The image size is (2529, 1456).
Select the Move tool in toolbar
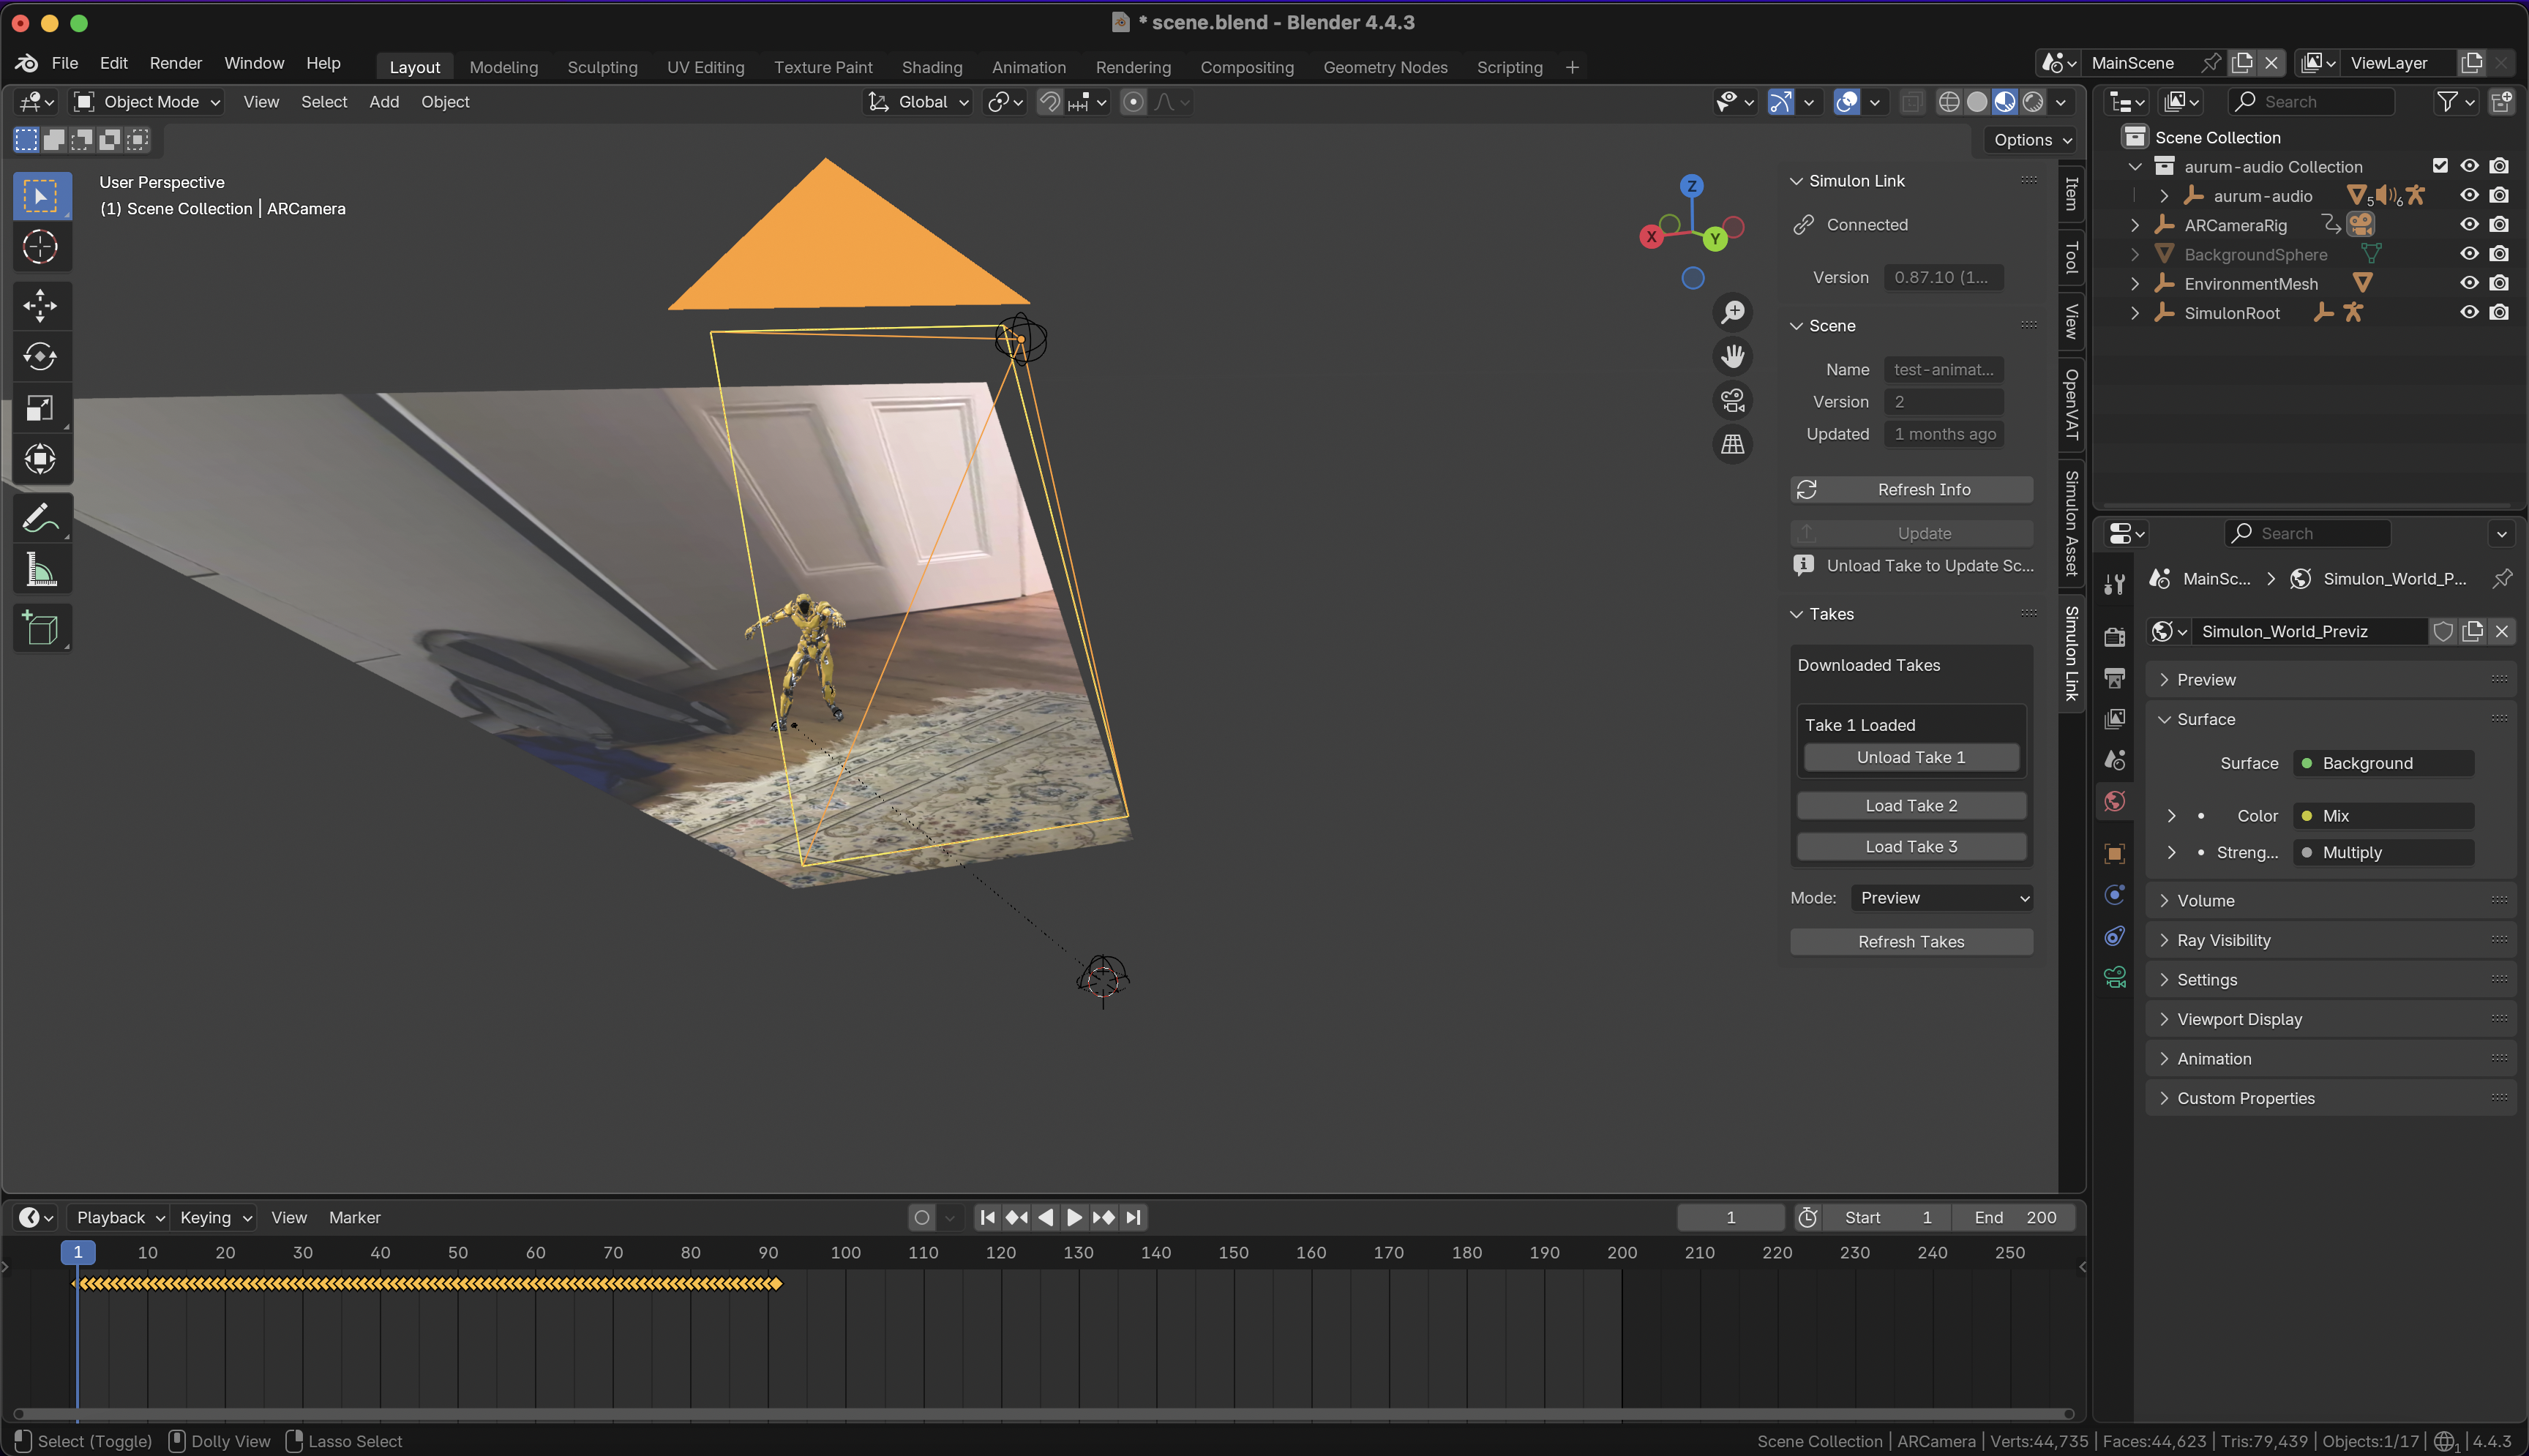tap(40, 306)
